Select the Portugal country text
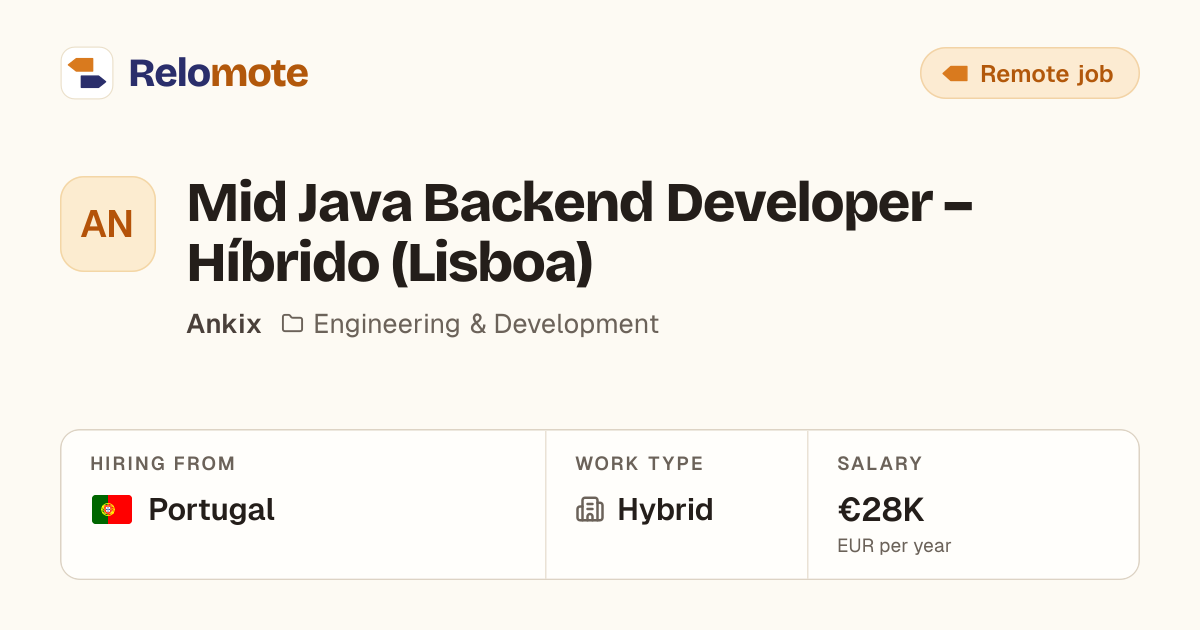This screenshot has width=1200, height=630. 211,510
